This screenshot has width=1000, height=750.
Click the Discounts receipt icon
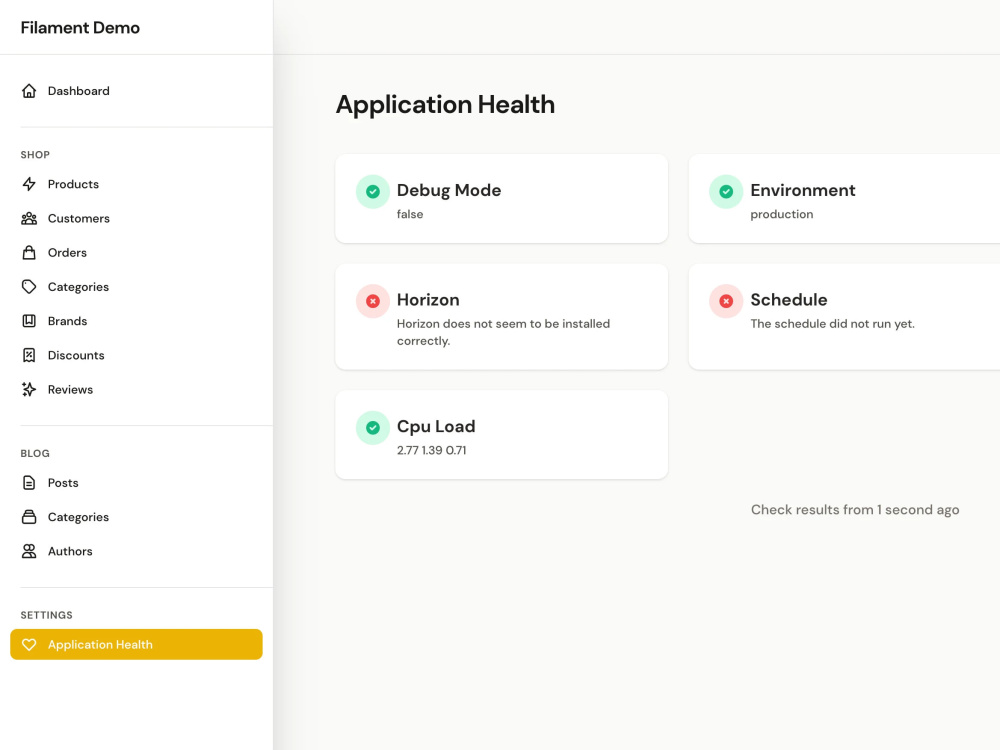[29, 355]
